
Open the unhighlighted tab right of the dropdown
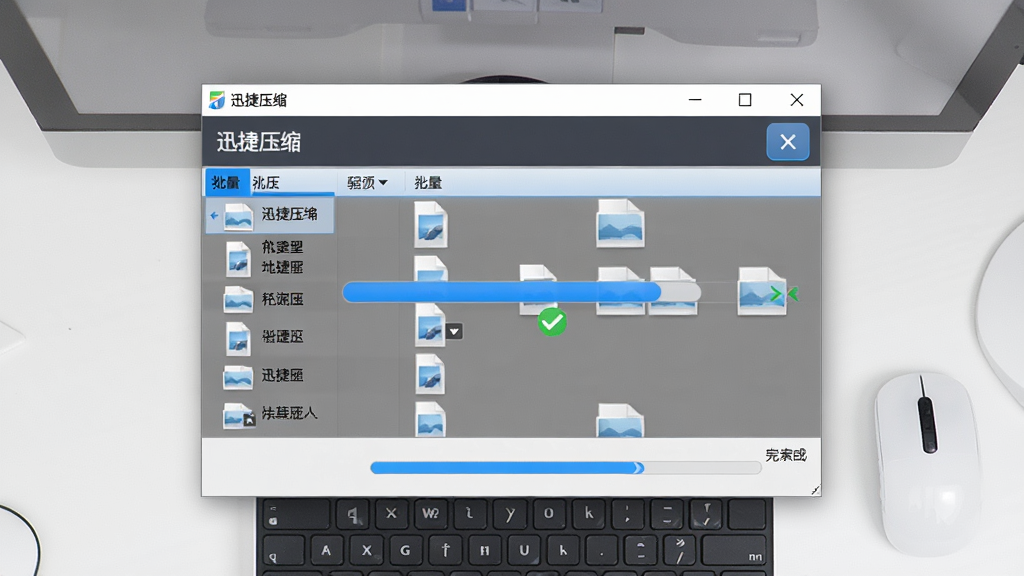coord(428,183)
